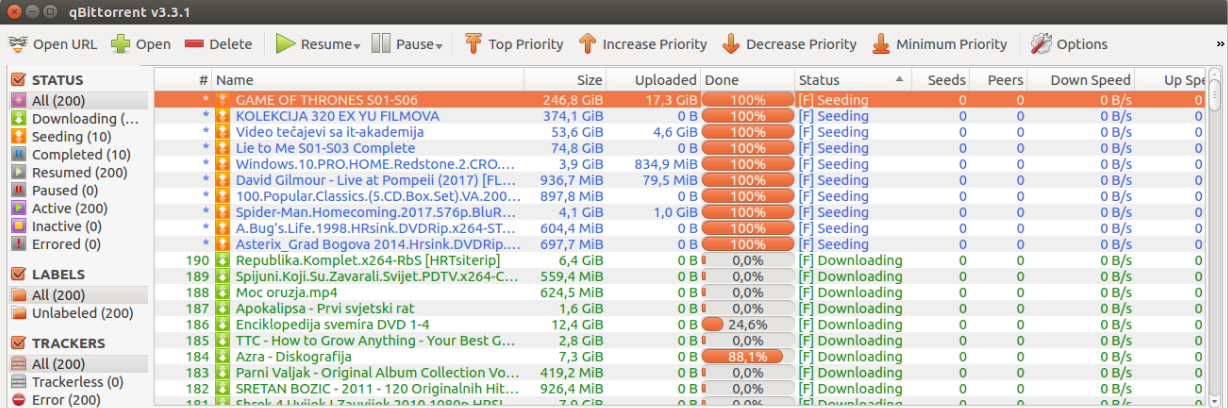Click size cell 374,1 GiB

coord(573,116)
